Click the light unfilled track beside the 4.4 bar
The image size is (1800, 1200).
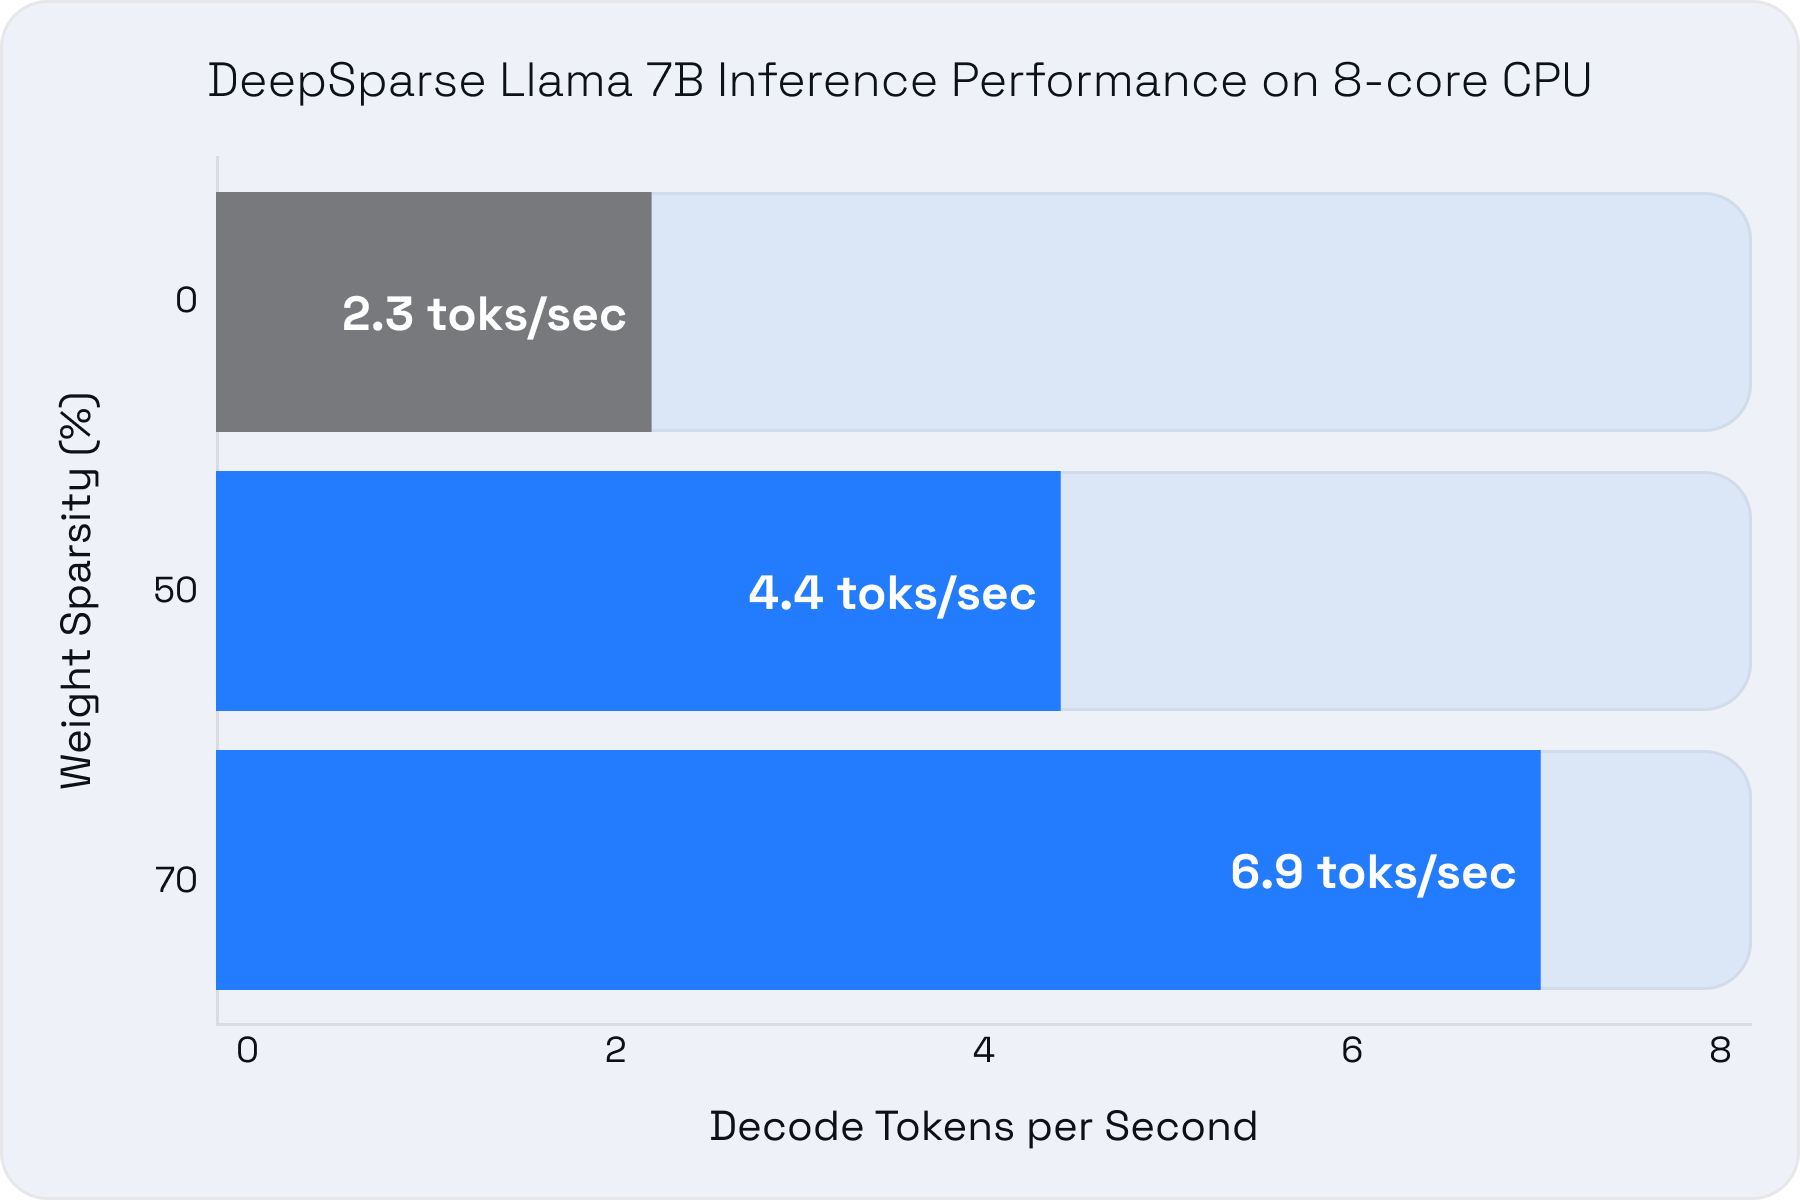(1400, 591)
